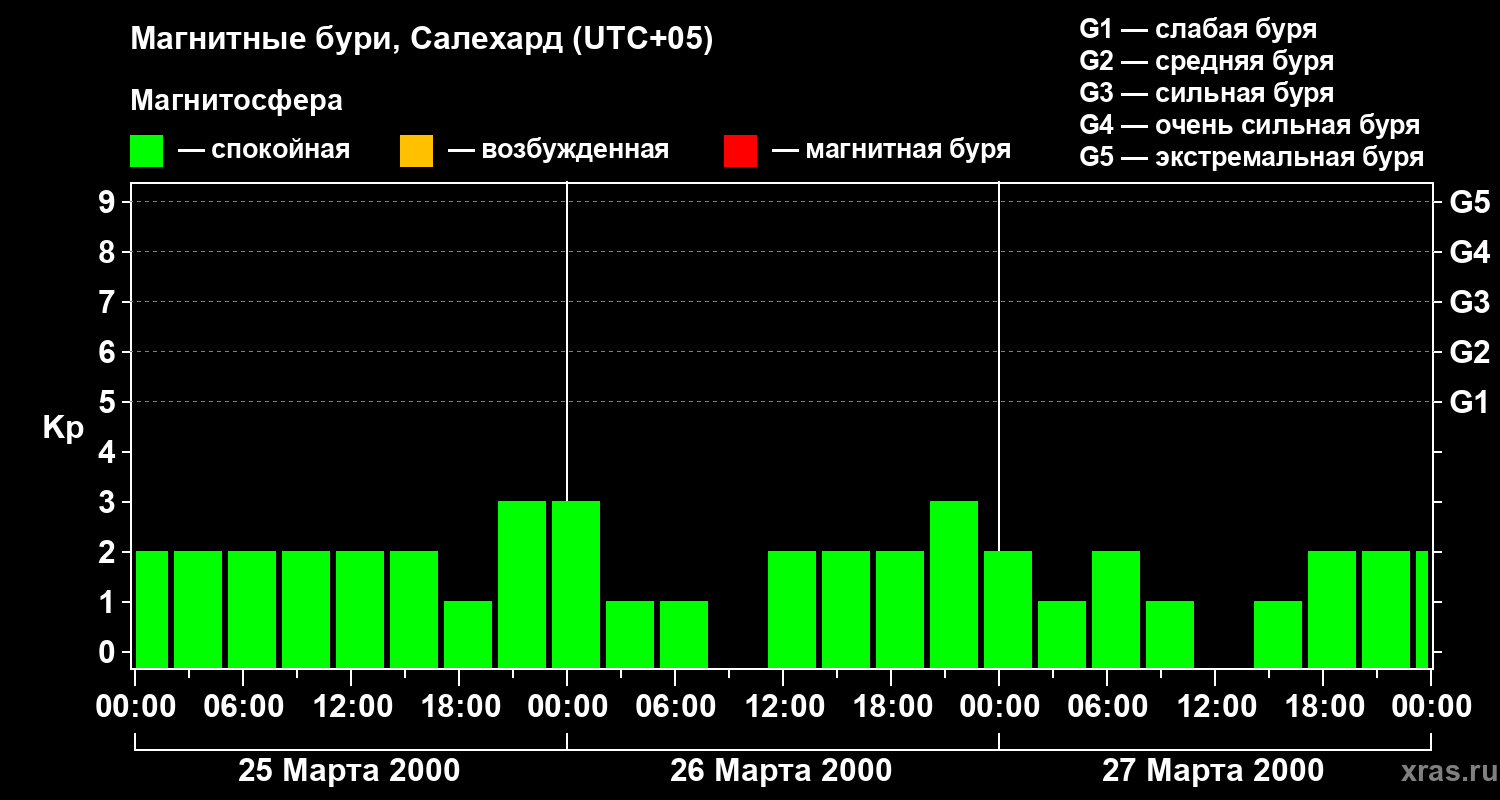The width and height of the screenshot is (1500, 800).
Task: Click the Kp 1 bar at 03:00 on 26 March
Action: click(x=630, y=634)
